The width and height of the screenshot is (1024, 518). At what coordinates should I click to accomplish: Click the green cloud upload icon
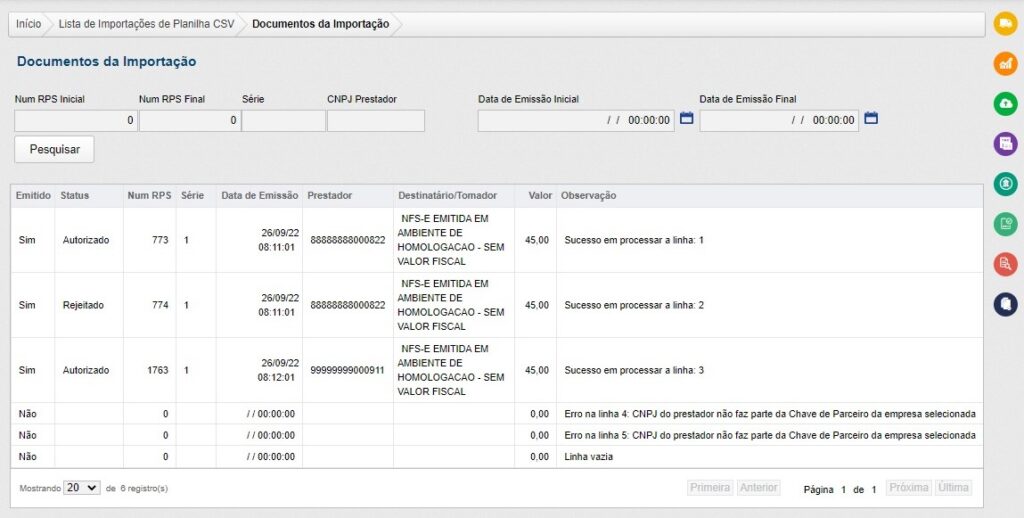click(1005, 104)
